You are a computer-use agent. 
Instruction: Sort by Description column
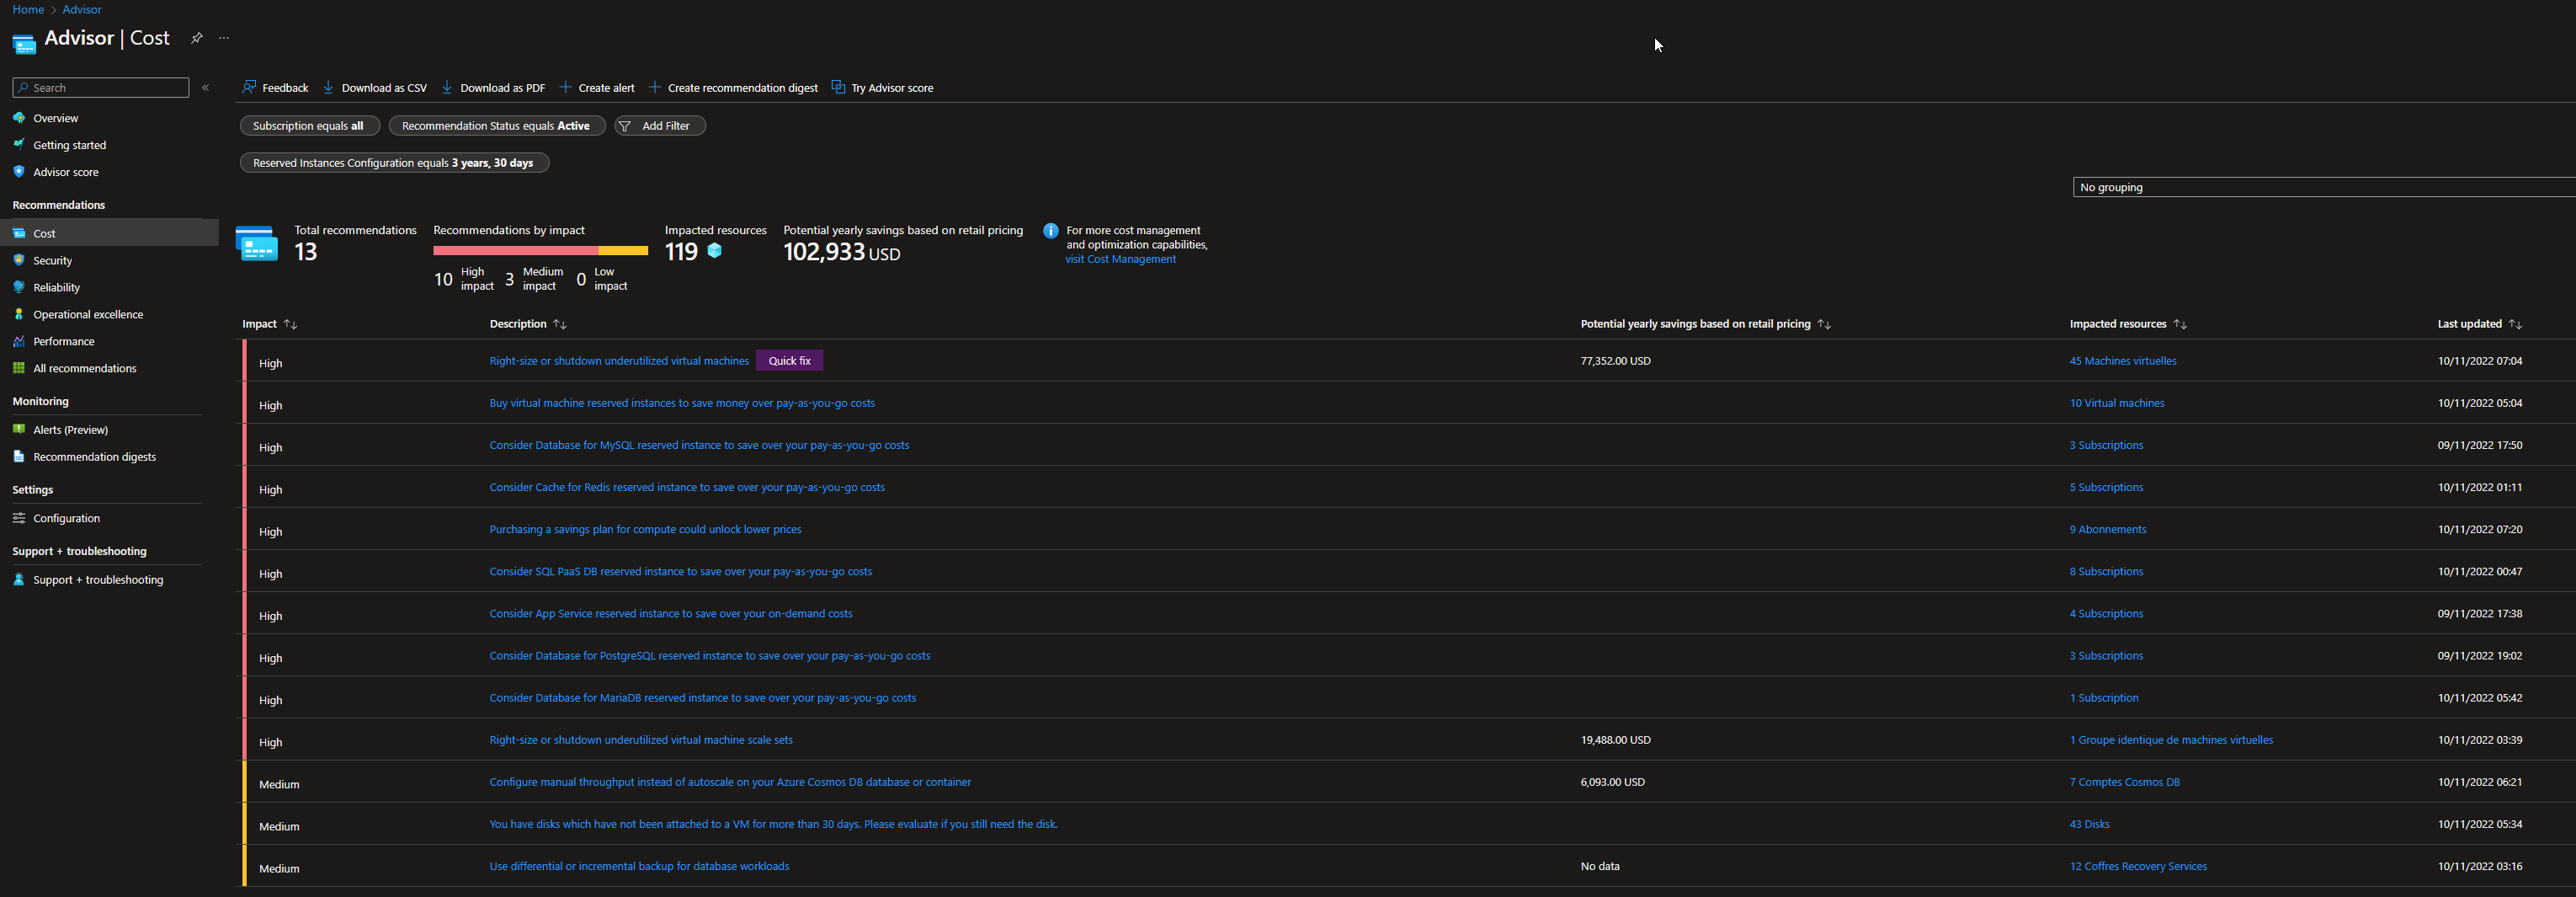tap(528, 324)
